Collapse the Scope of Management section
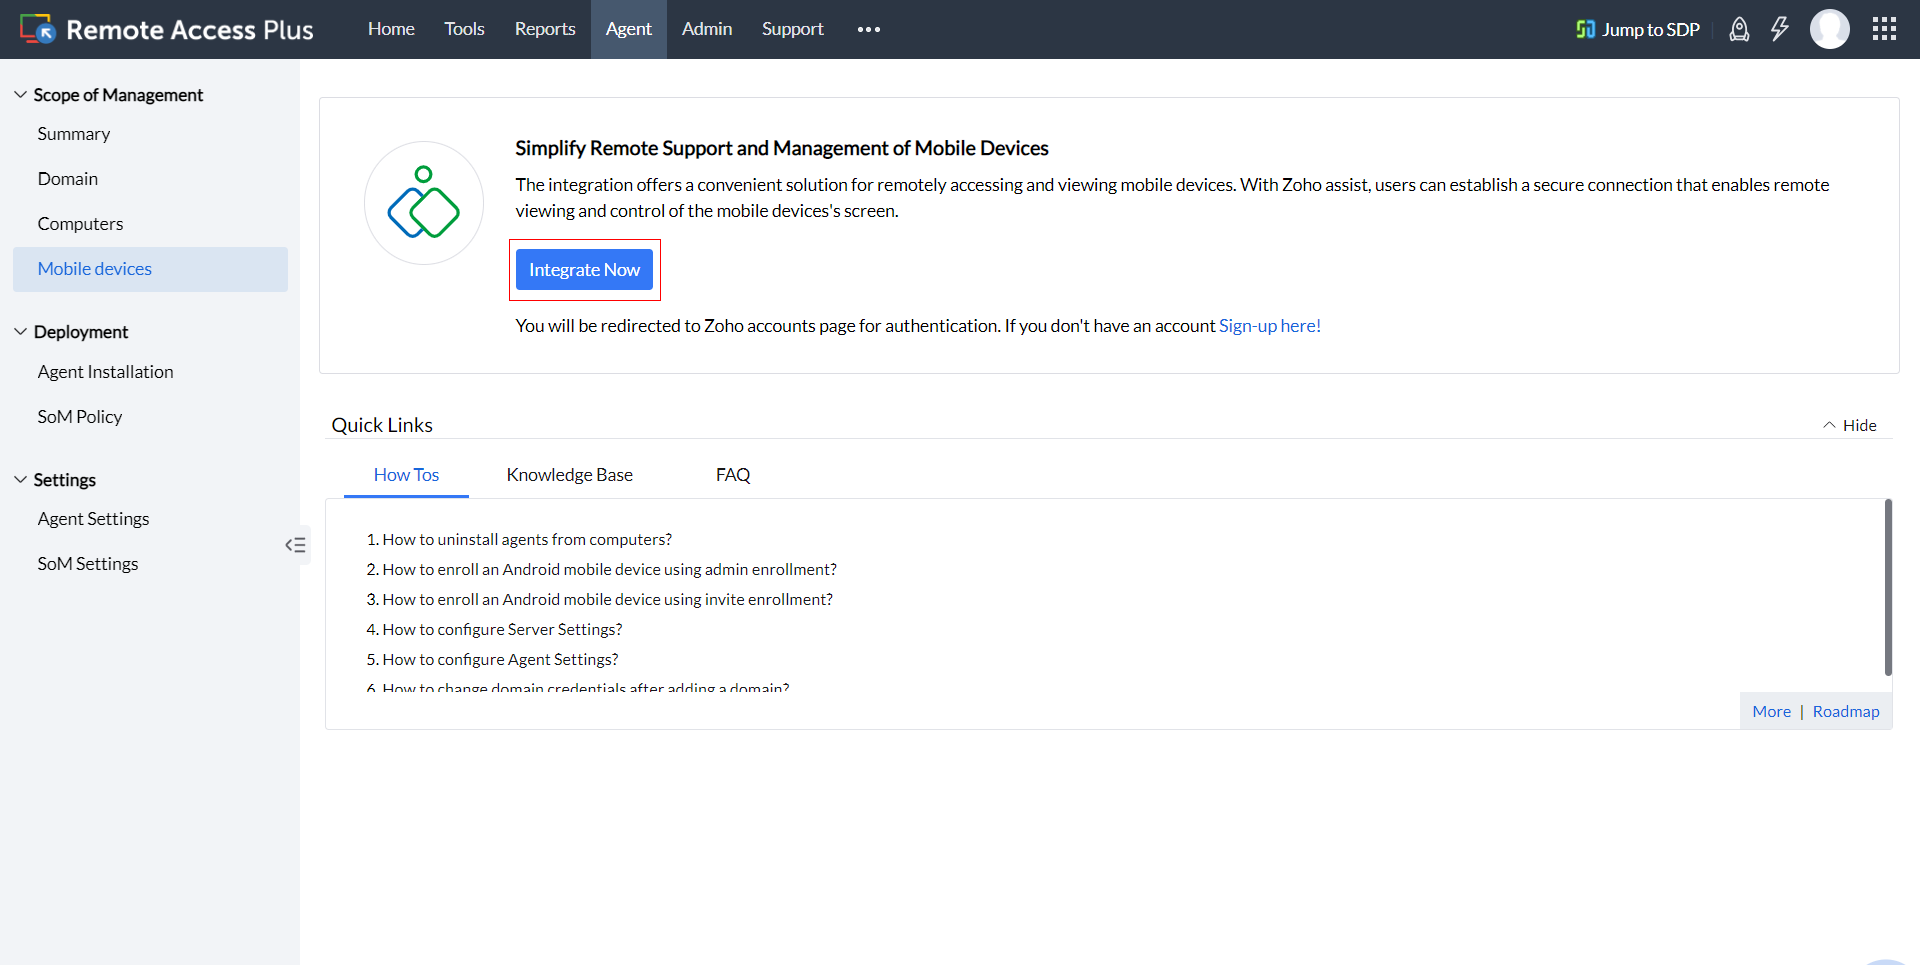Viewport: 1920px width, 965px height. tap(21, 94)
